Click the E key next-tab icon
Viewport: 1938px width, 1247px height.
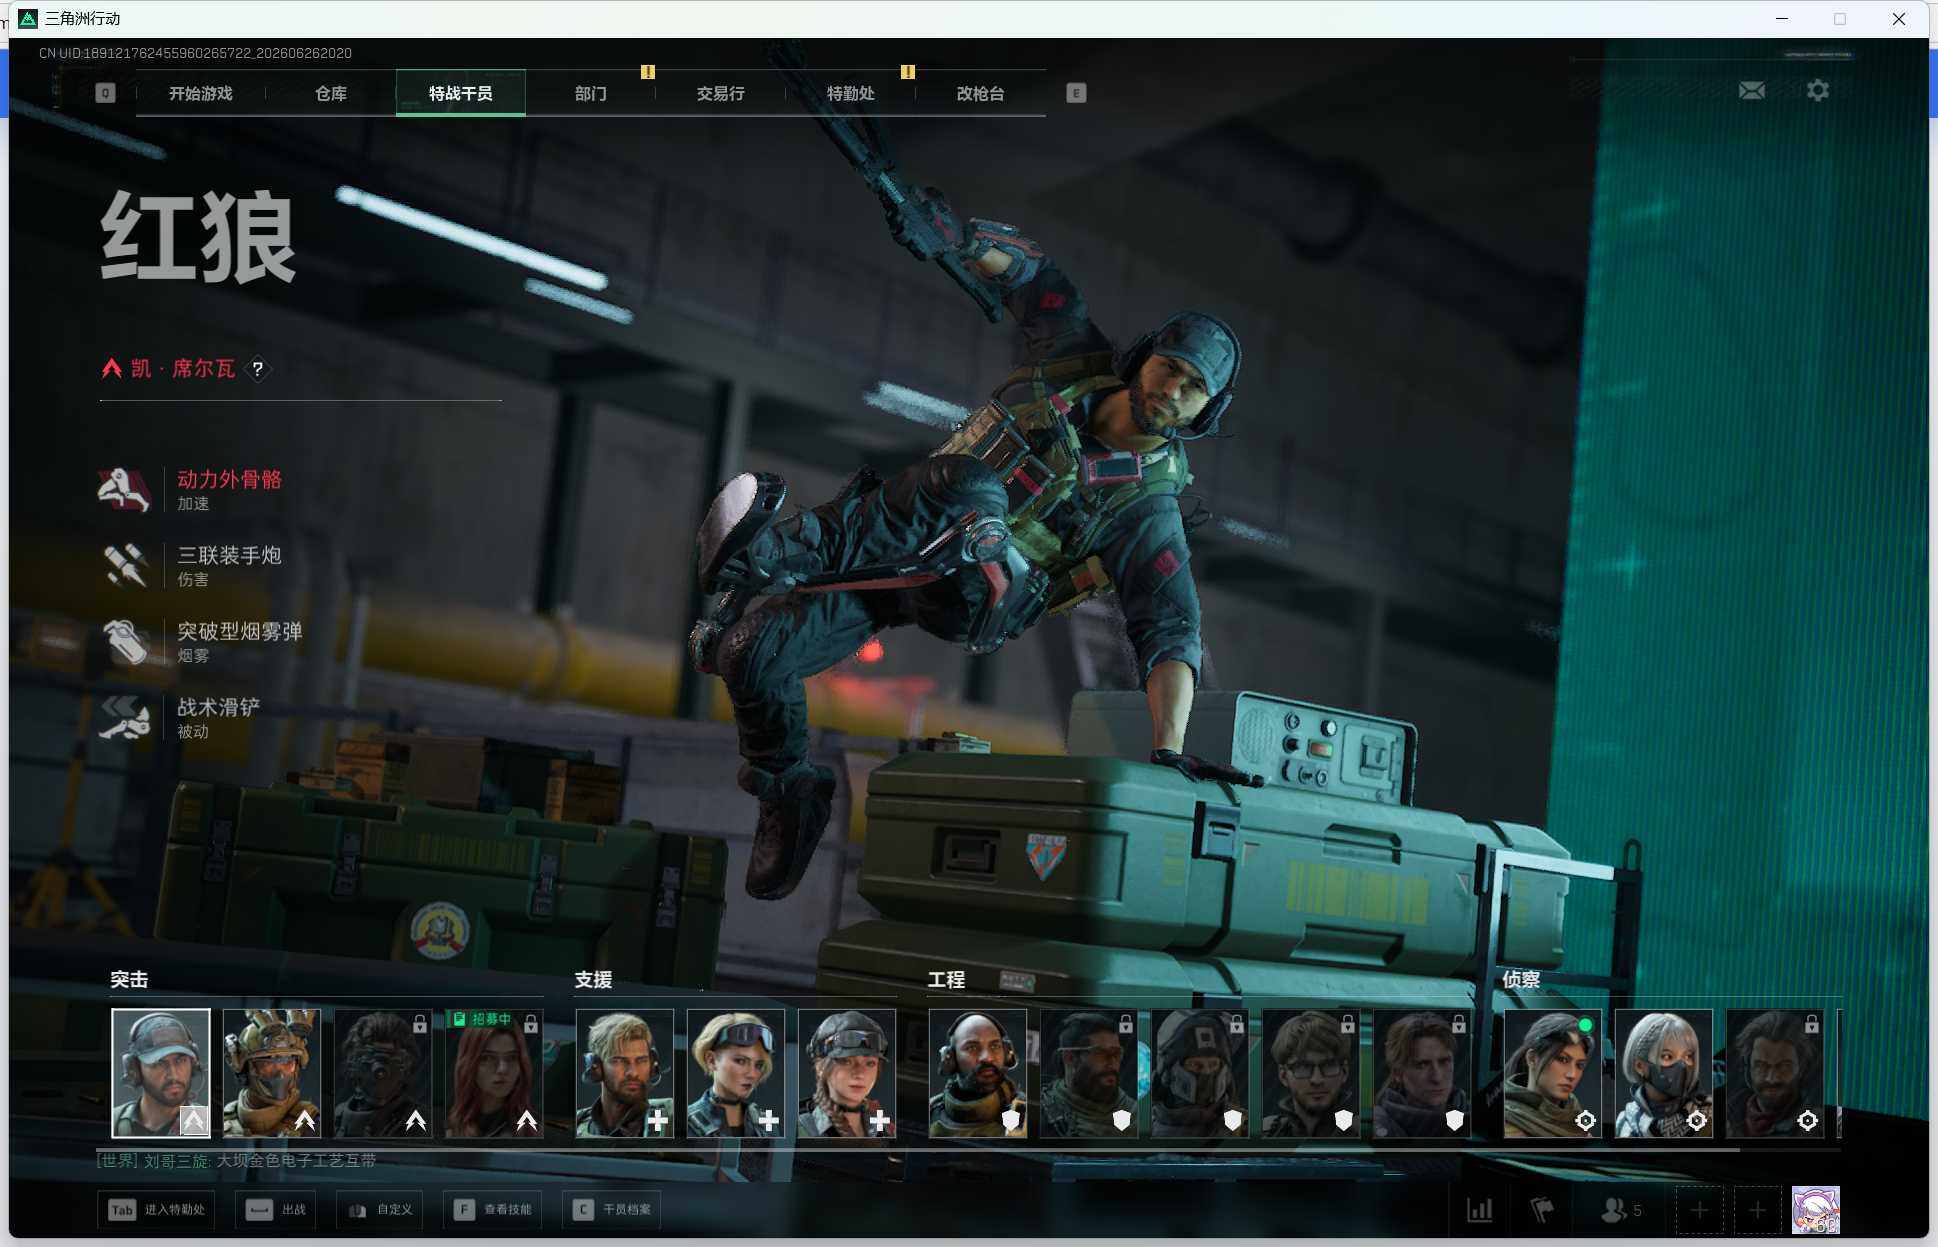coord(1076,93)
